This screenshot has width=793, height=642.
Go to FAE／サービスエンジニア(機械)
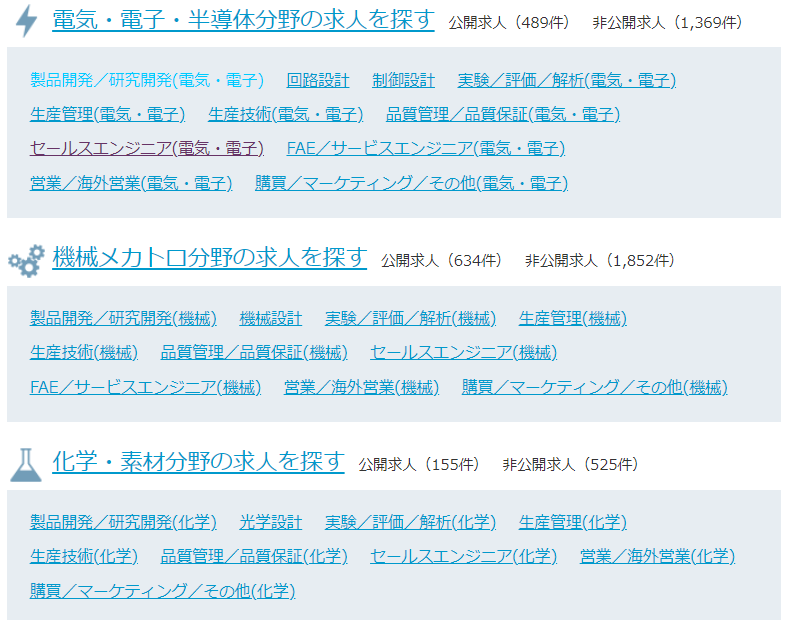click(x=145, y=388)
